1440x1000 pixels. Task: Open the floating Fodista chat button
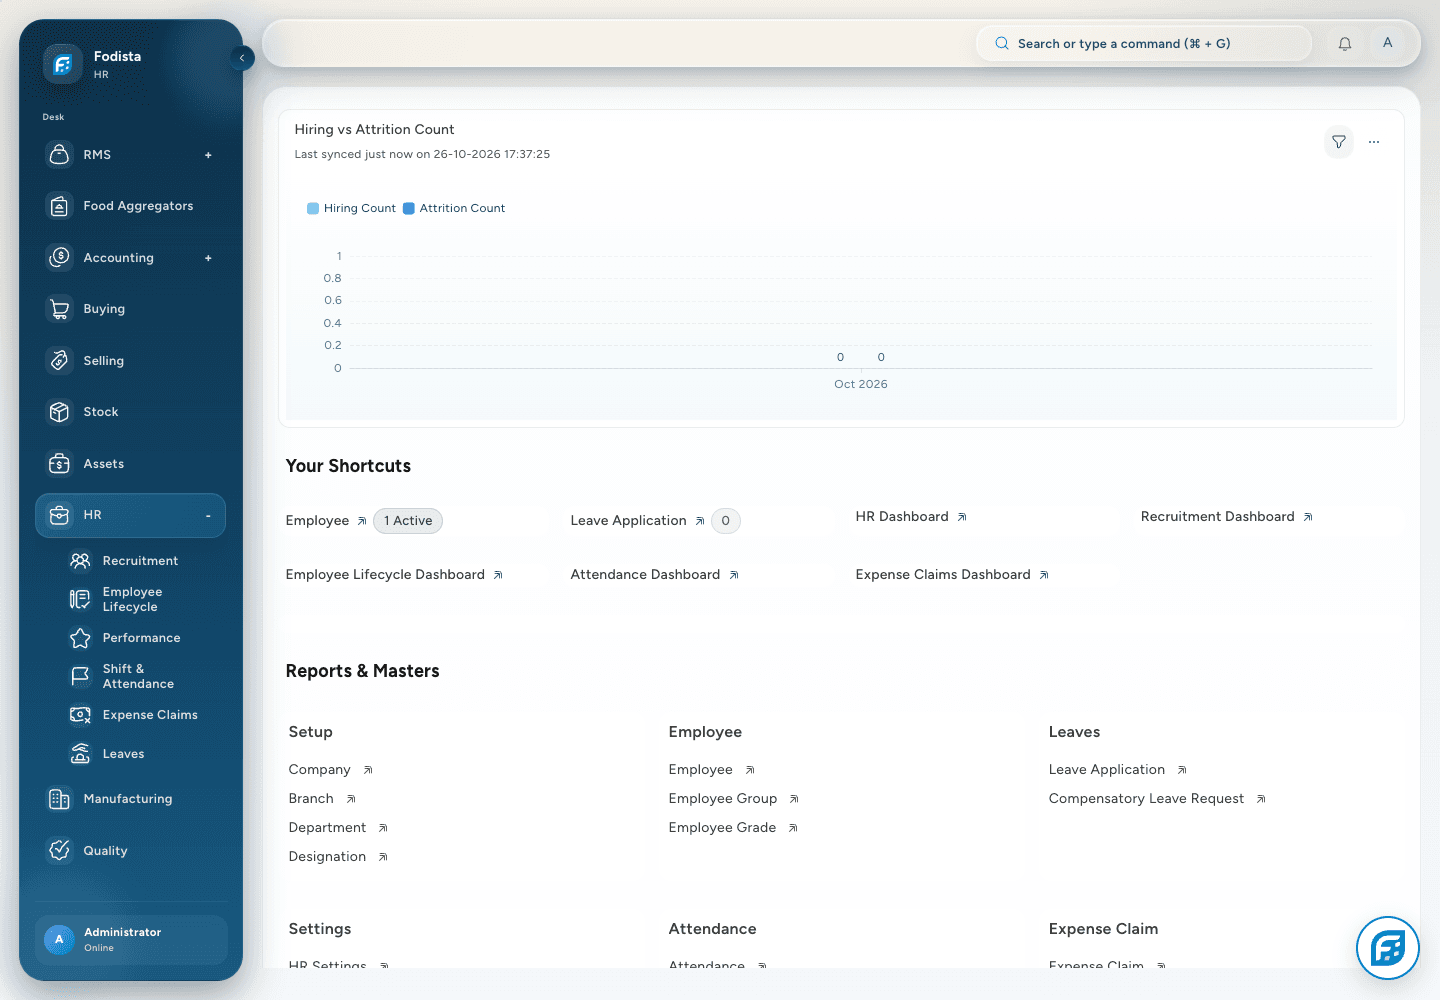(x=1388, y=948)
